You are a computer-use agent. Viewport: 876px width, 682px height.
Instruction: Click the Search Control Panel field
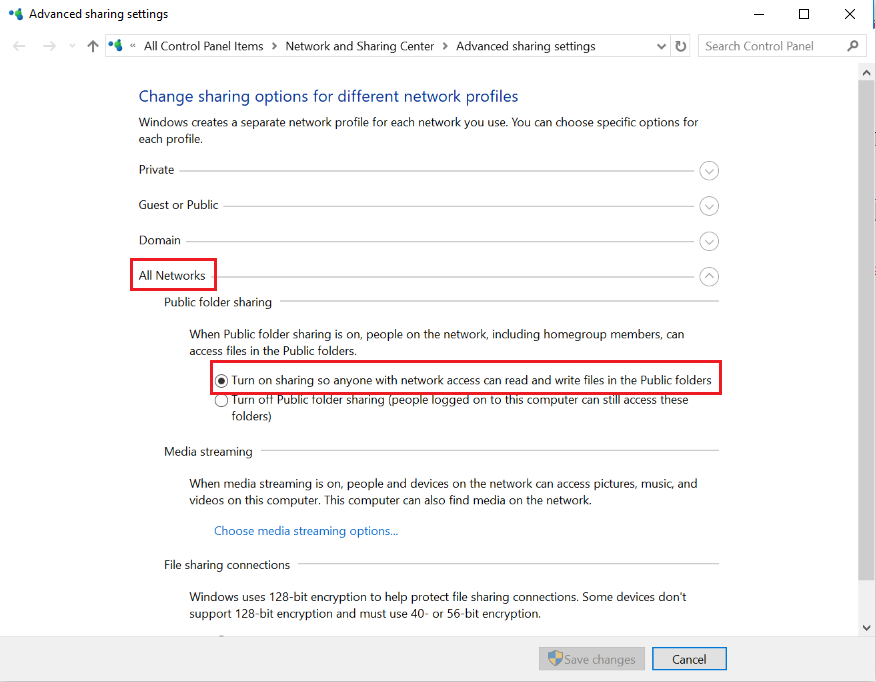point(782,46)
